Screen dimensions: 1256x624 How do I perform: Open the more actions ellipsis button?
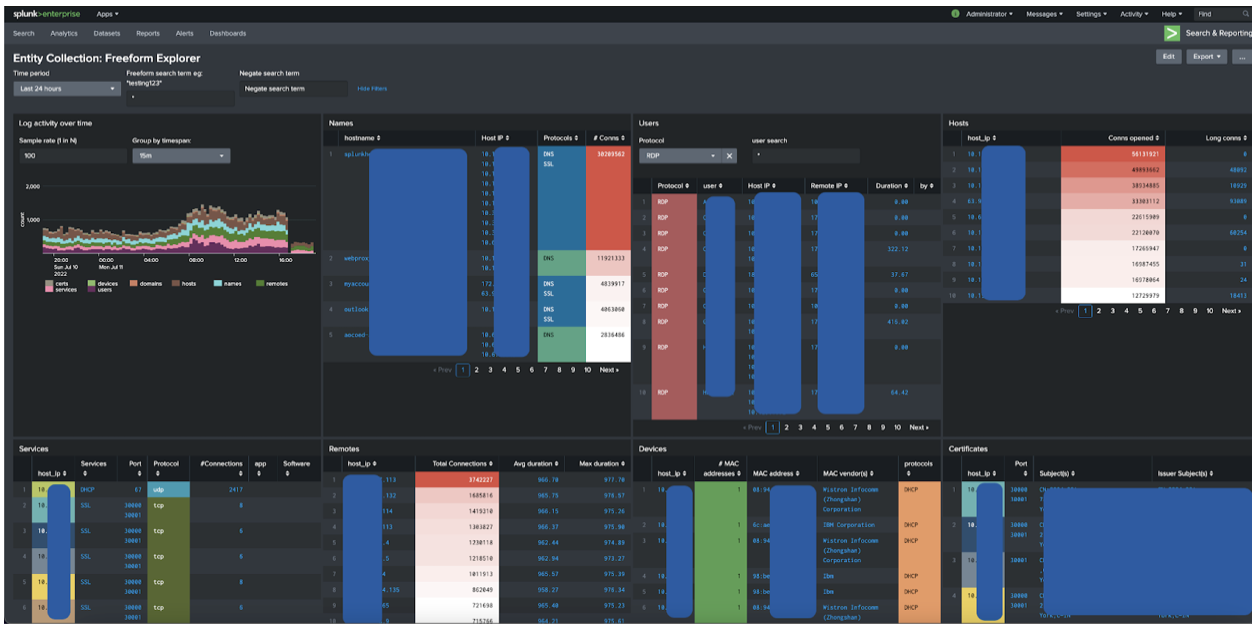(x=1242, y=57)
